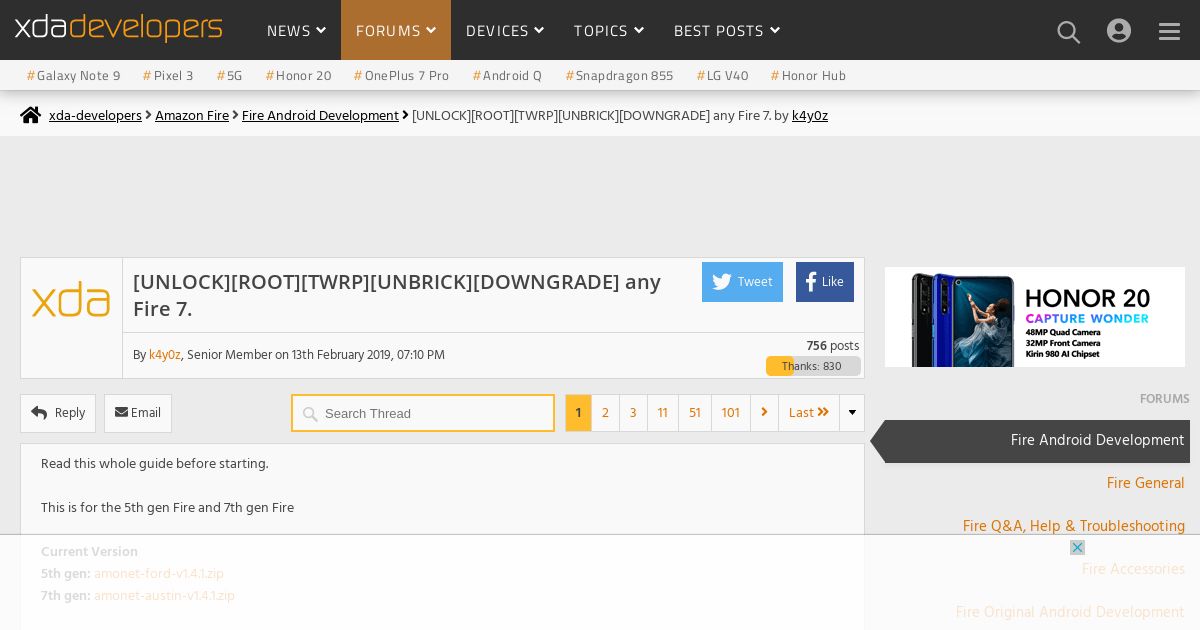Open the search magnifier in header
The width and height of the screenshot is (1200, 630).
click(1069, 31)
